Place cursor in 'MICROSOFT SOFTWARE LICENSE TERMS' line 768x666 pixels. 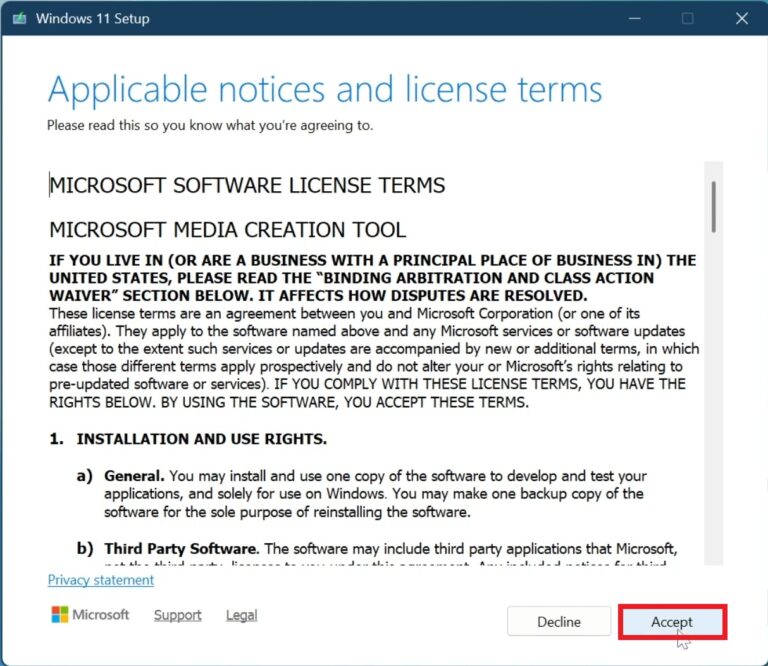tap(247, 186)
